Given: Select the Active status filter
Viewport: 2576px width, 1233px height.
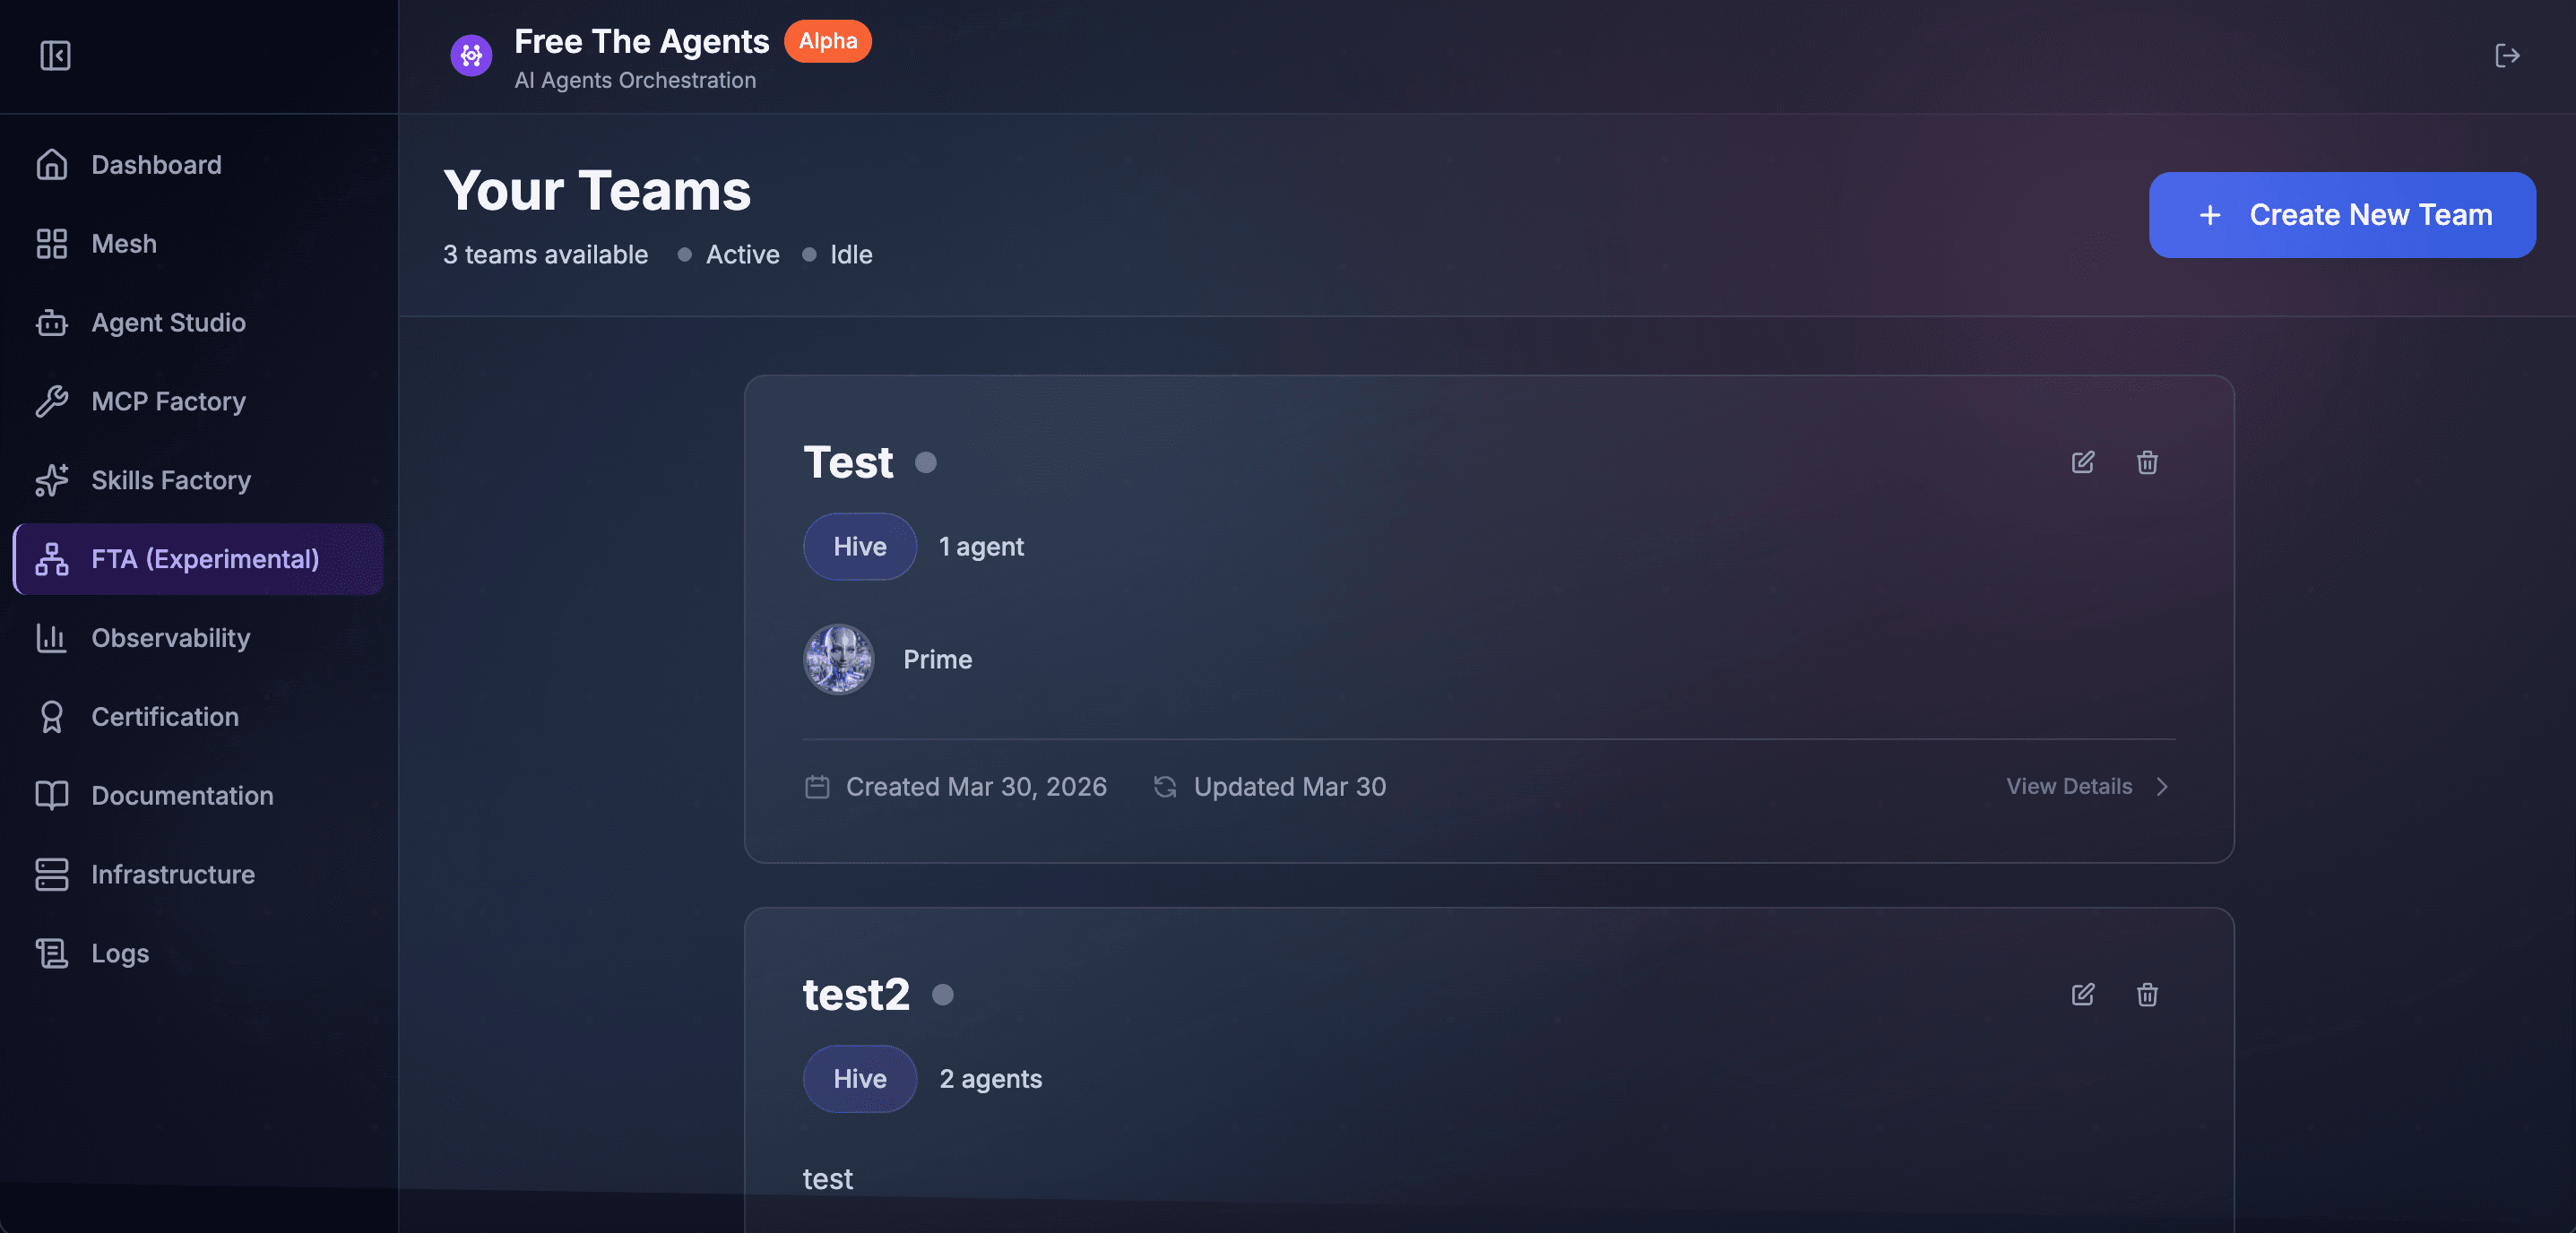Looking at the screenshot, I should (742, 254).
